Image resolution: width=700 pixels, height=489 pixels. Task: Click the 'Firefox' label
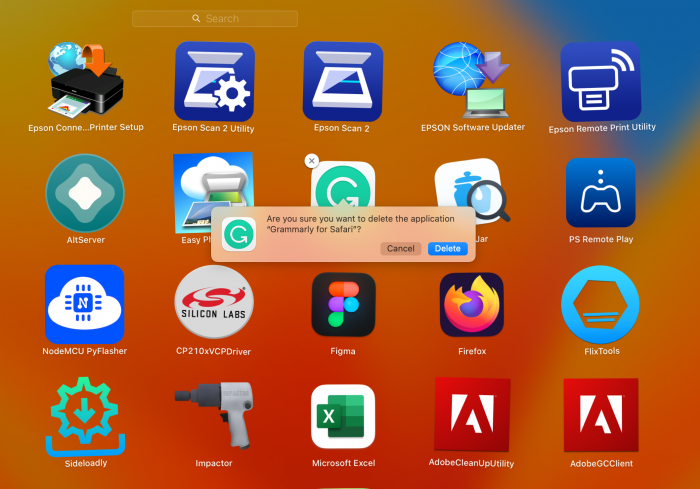click(472, 351)
